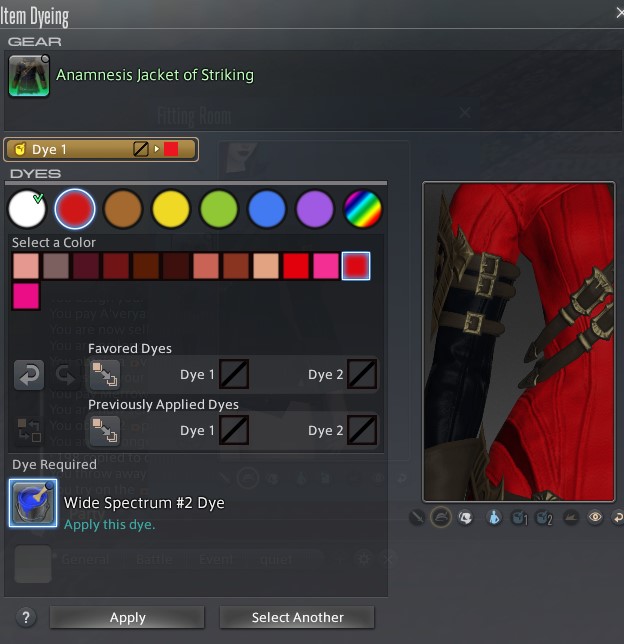Select the brown dye category
Screen dimensions: 624x644
pos(123,209)
